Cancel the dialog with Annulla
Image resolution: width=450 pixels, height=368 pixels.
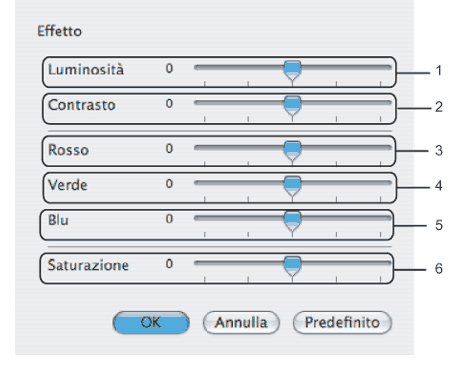click(241, 322)
